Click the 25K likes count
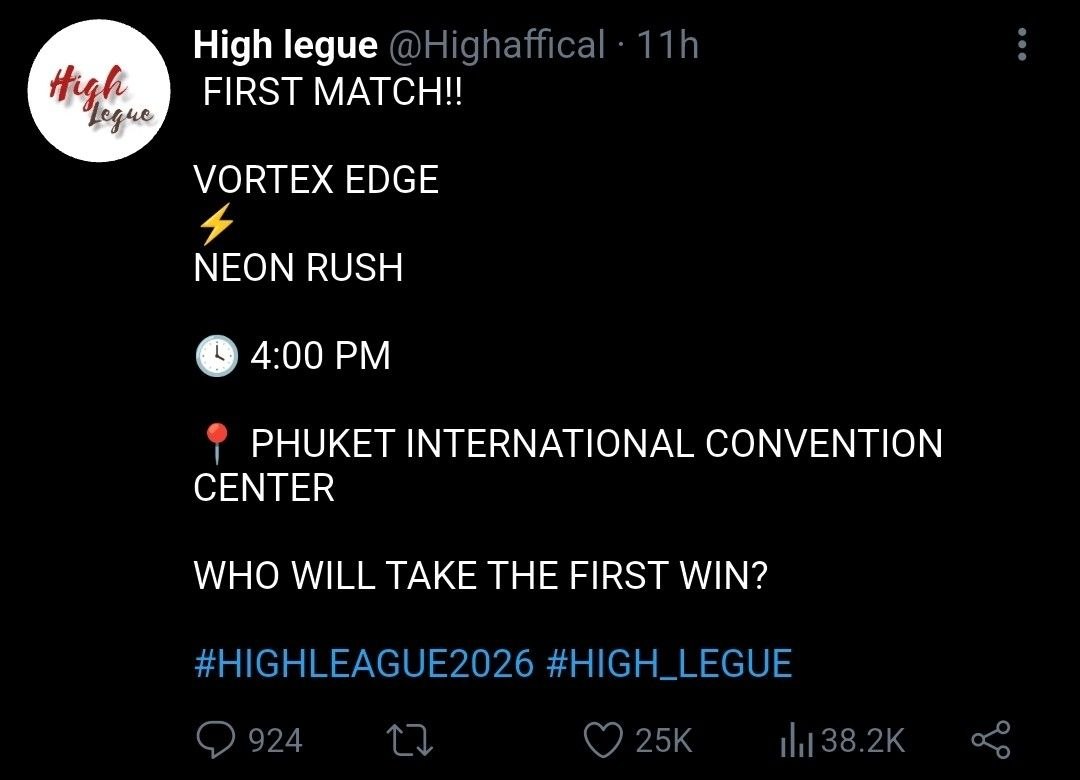 coord(663,741)
